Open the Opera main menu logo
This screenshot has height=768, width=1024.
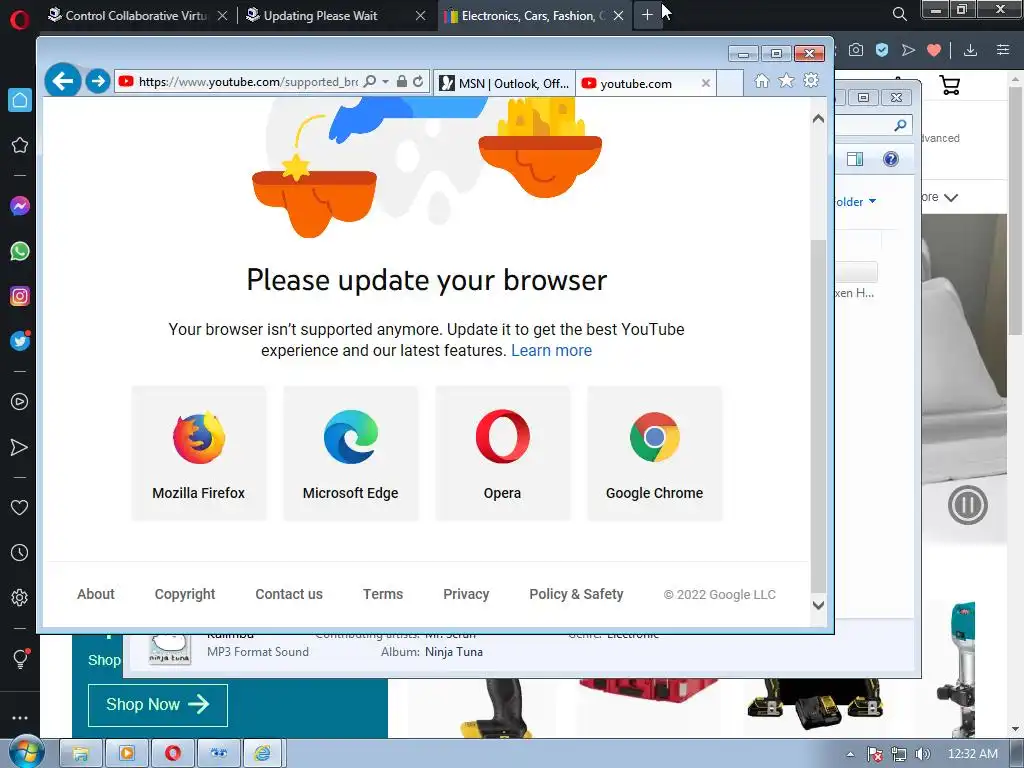[20, 20]
